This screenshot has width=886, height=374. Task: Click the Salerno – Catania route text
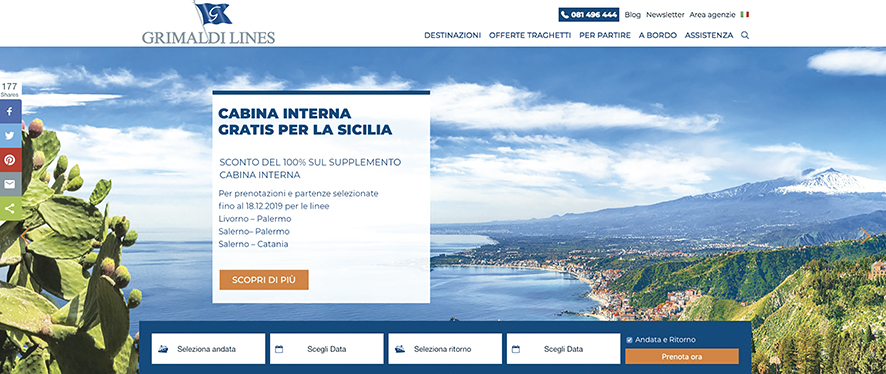(x=254, y=244)
